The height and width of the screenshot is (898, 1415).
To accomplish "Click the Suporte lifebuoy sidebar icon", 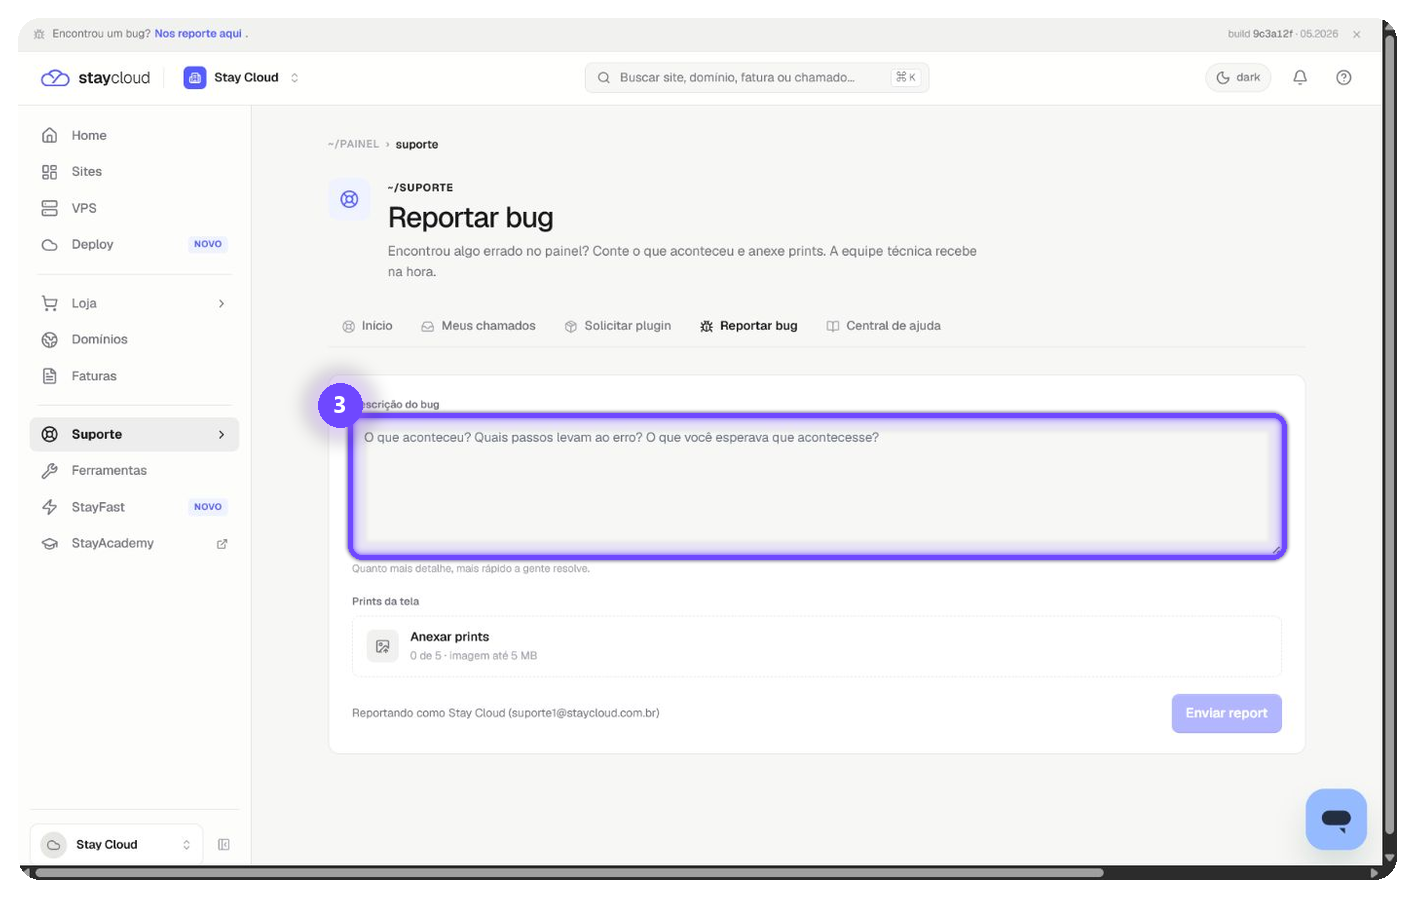I will click(x=49, y=434).
